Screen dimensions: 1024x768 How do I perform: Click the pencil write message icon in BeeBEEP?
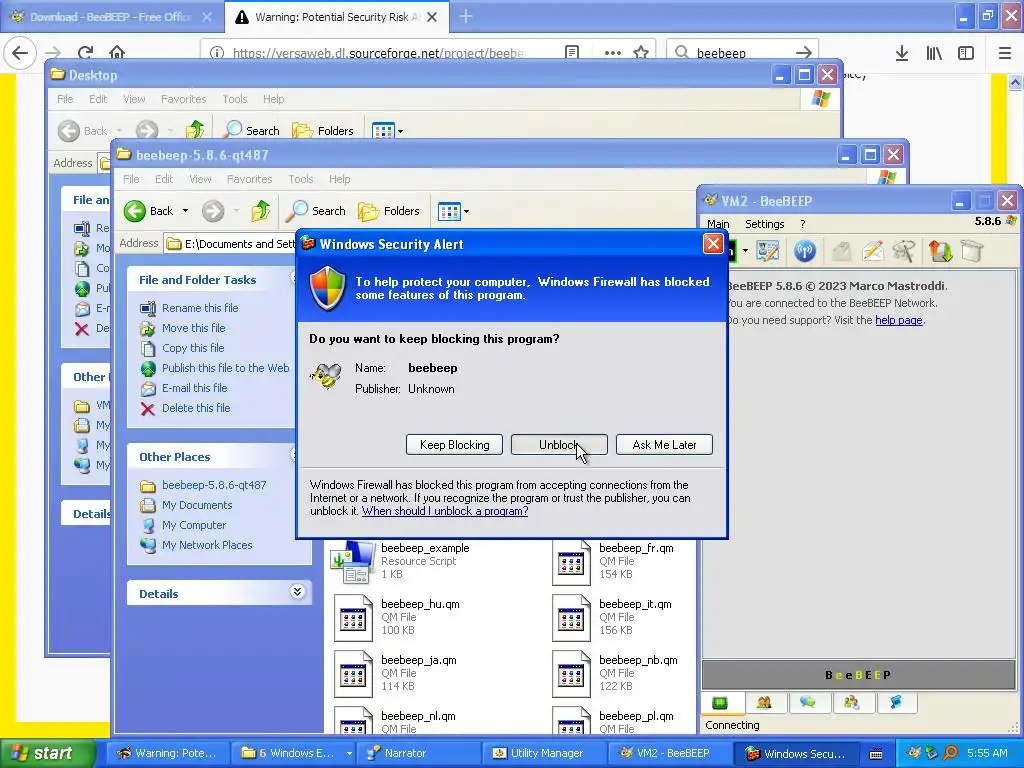coord(872,251)
